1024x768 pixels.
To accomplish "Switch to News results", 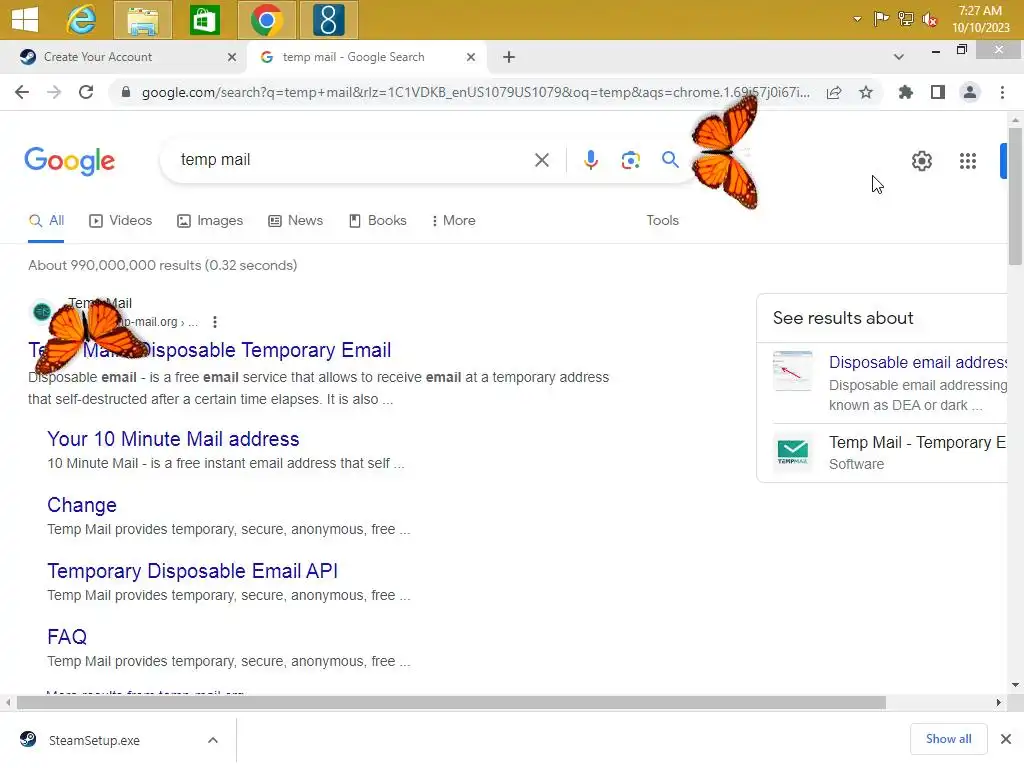I will pyautogui.click(x=295, y=221).
